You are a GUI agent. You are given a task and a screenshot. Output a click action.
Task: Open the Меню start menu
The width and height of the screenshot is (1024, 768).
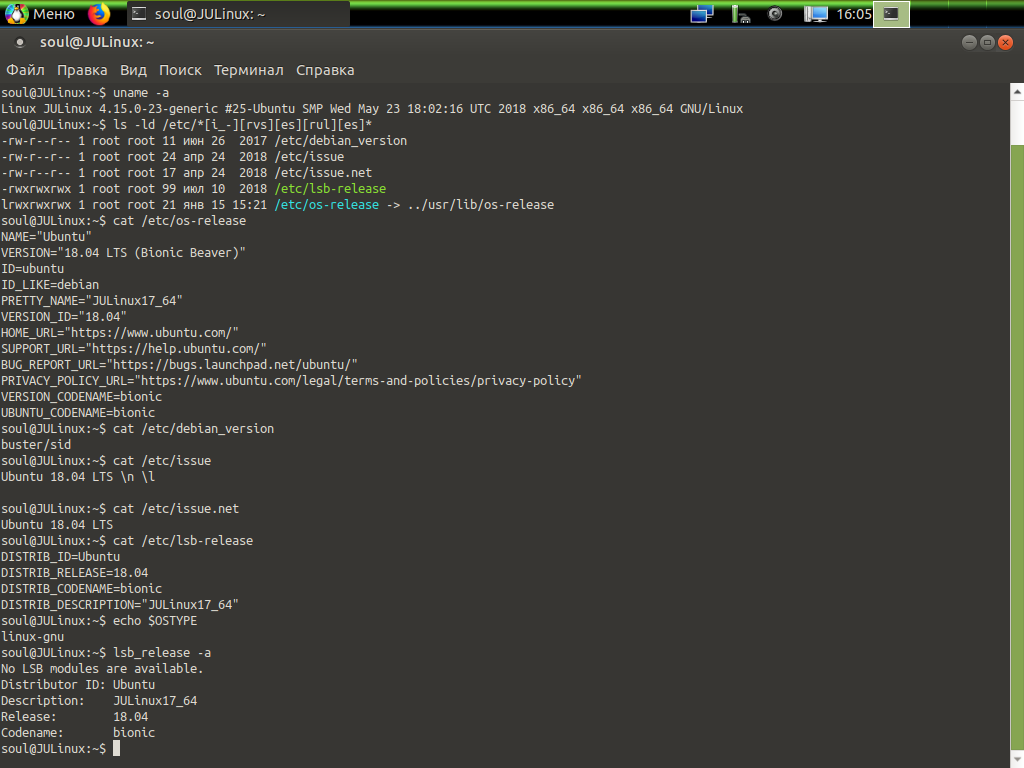tap(40, 14)
